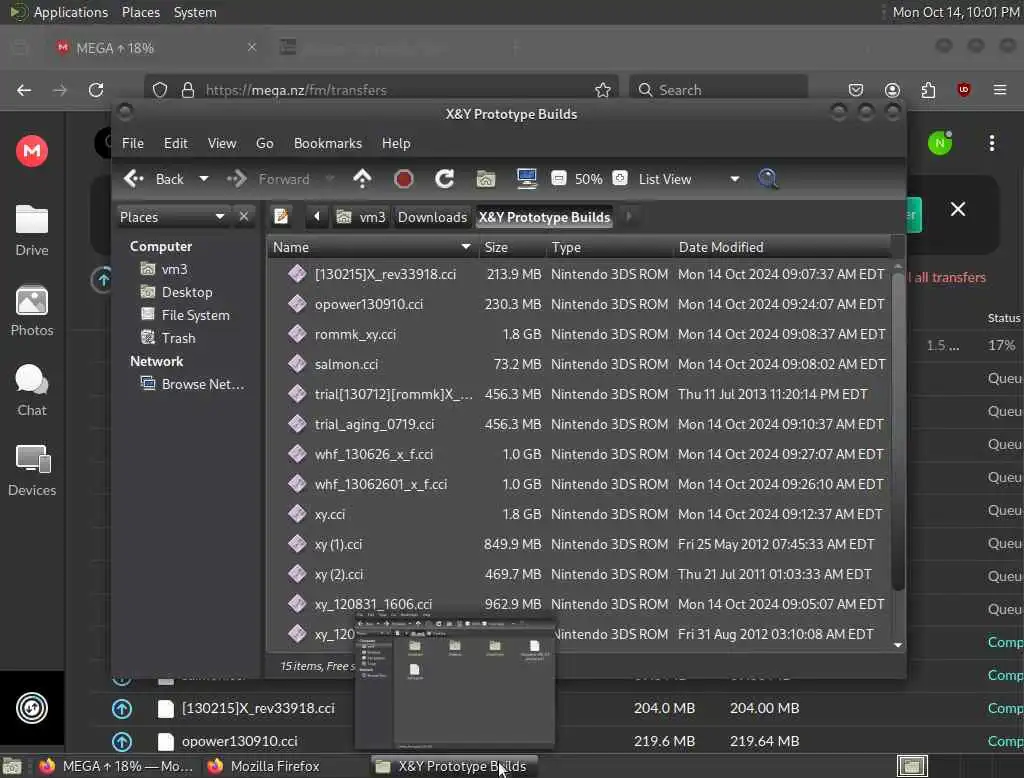Select file xy (2).cci
This screenshot has width=1024, height=778.
point(338,575)
